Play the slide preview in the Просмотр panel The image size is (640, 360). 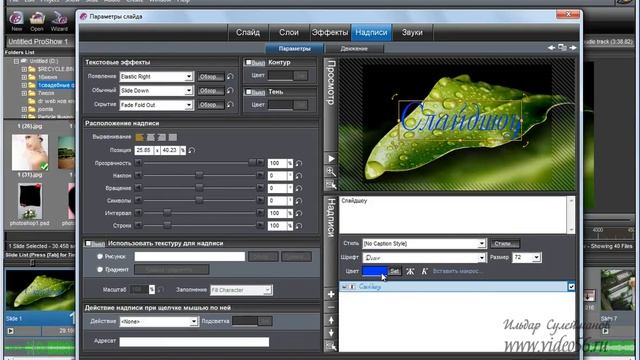[331, 158]
